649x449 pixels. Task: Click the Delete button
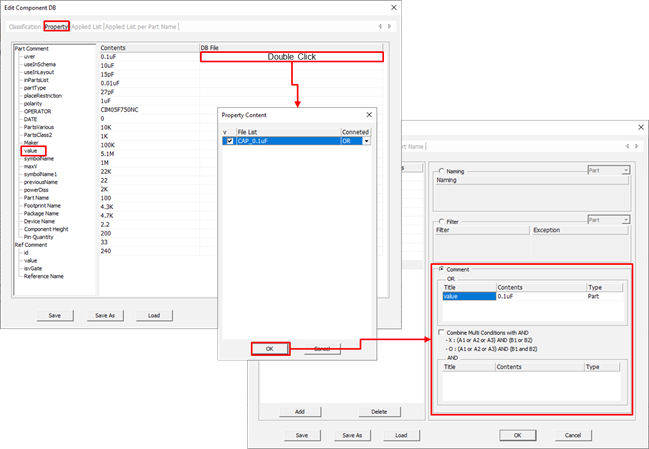point(379,412)
